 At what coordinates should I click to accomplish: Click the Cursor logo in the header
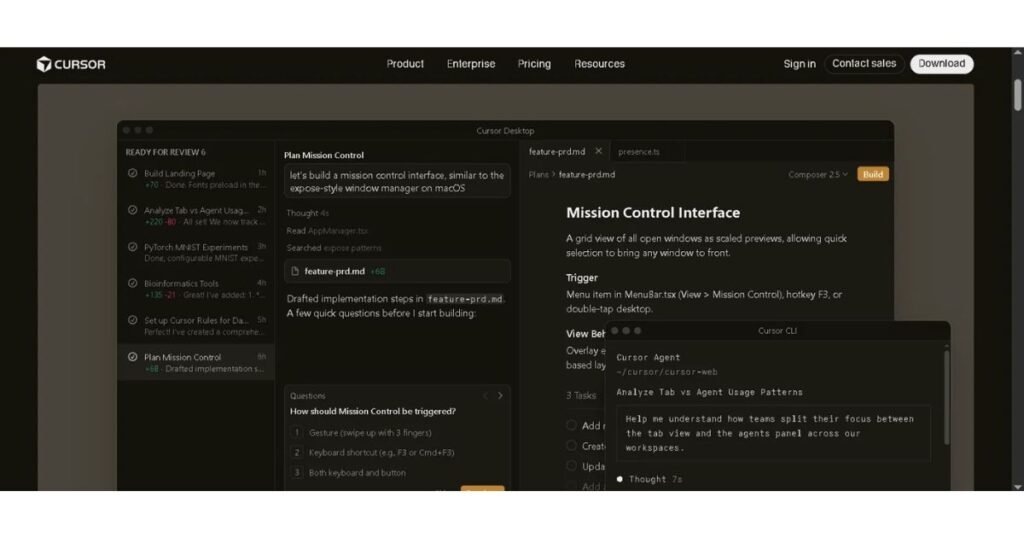(71, 64)
